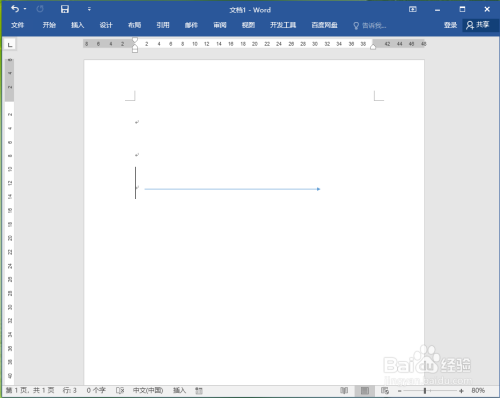
Task: Switch to the 审阅 (Review) tab
Action: (x=220, y=25)
